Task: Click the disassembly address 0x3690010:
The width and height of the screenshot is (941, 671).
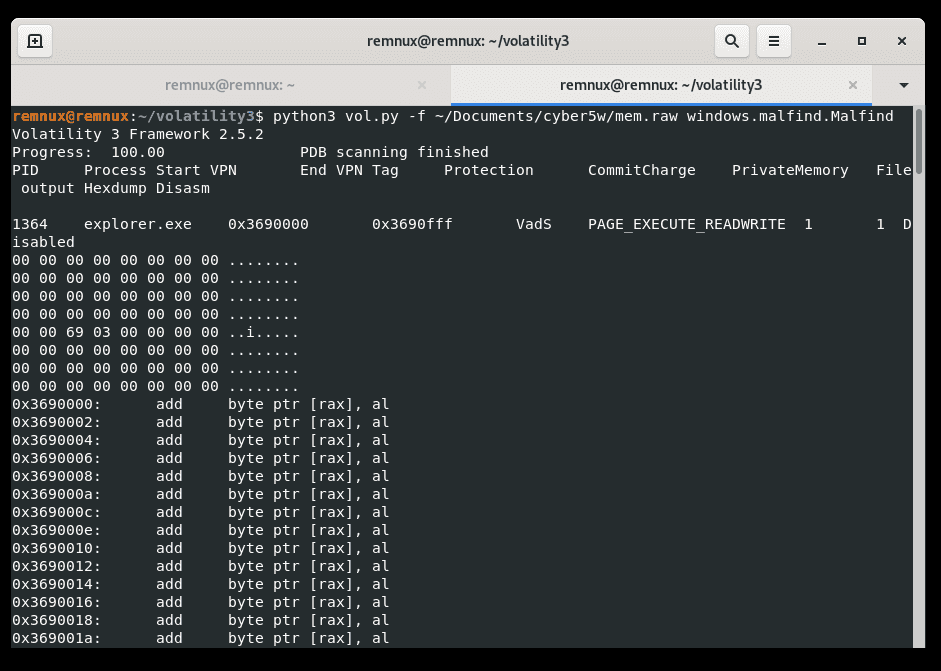Action: coord(57,548)
